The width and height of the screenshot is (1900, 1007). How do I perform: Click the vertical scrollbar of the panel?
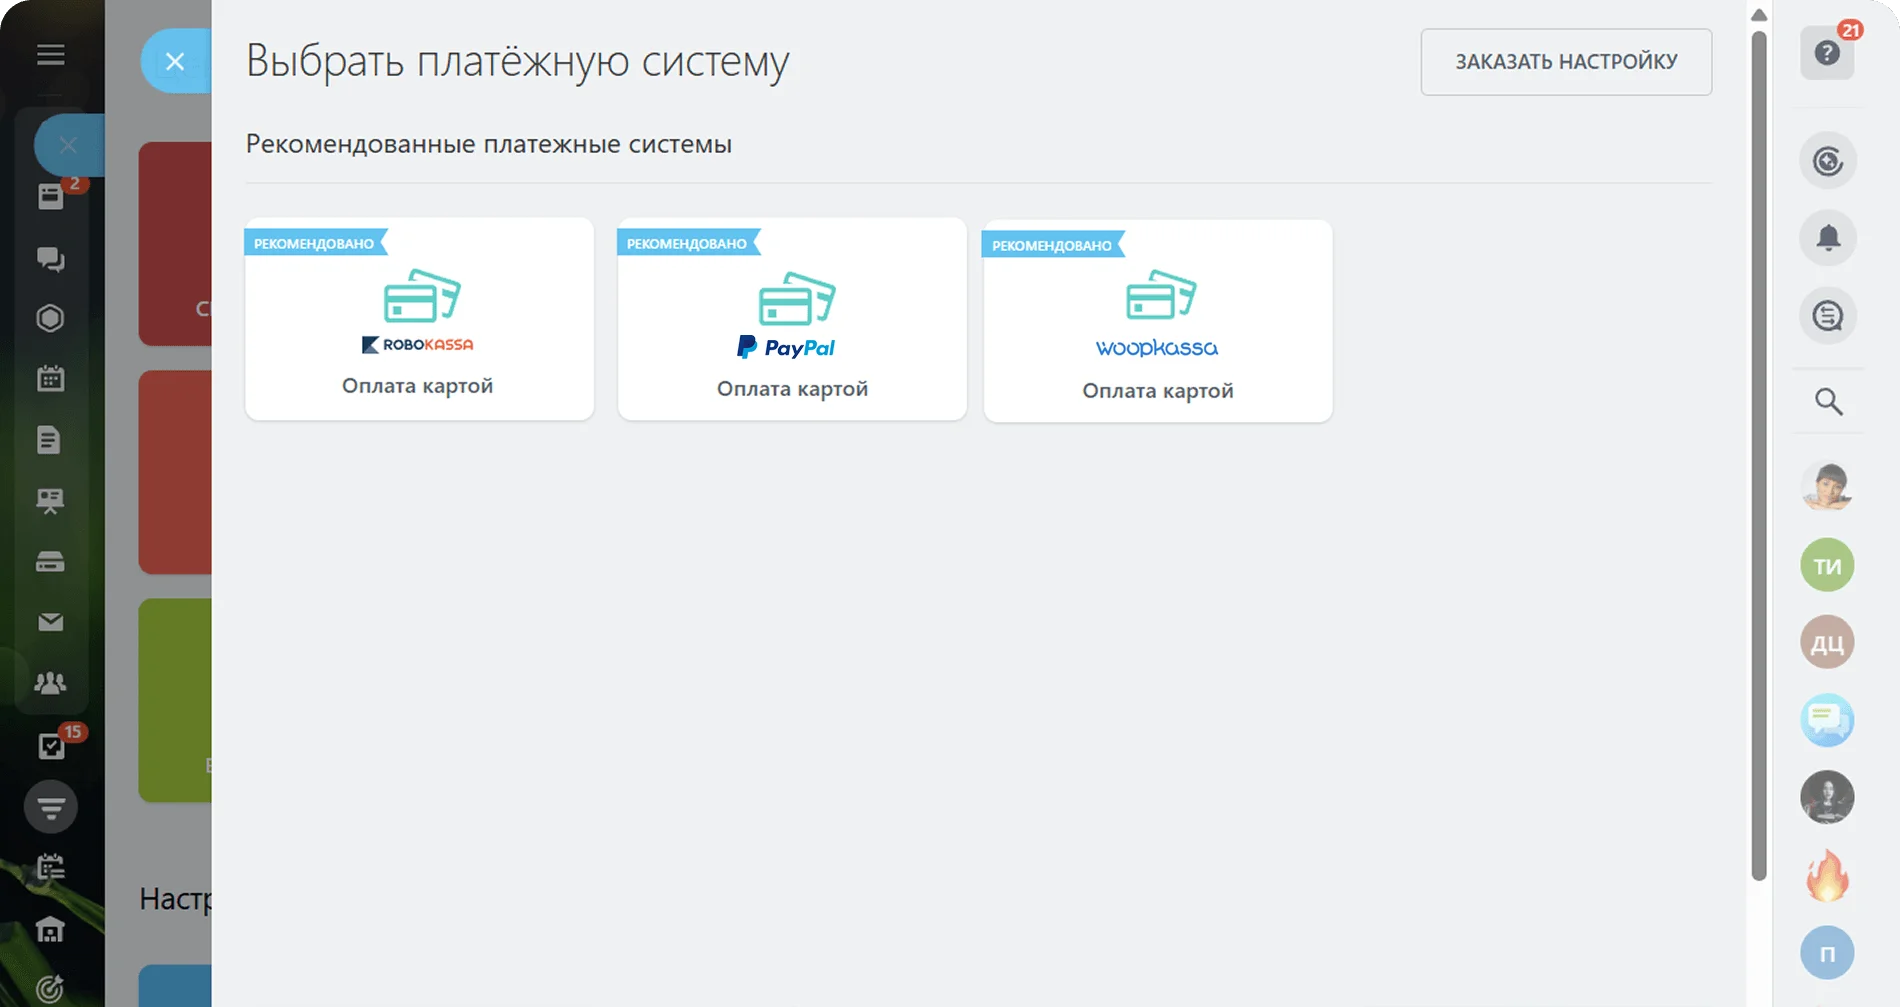[x=1759, y=455]
